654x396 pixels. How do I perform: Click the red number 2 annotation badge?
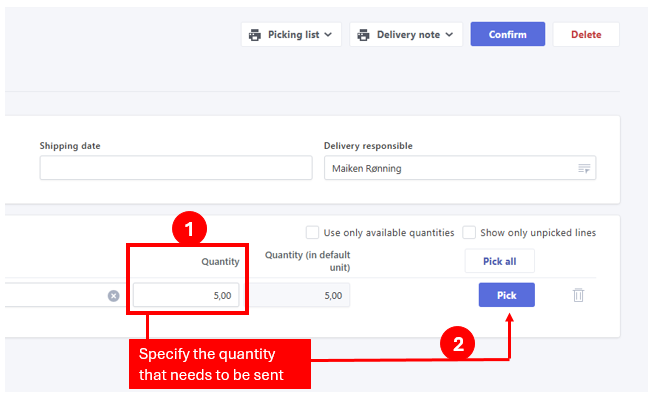point(458,344)
